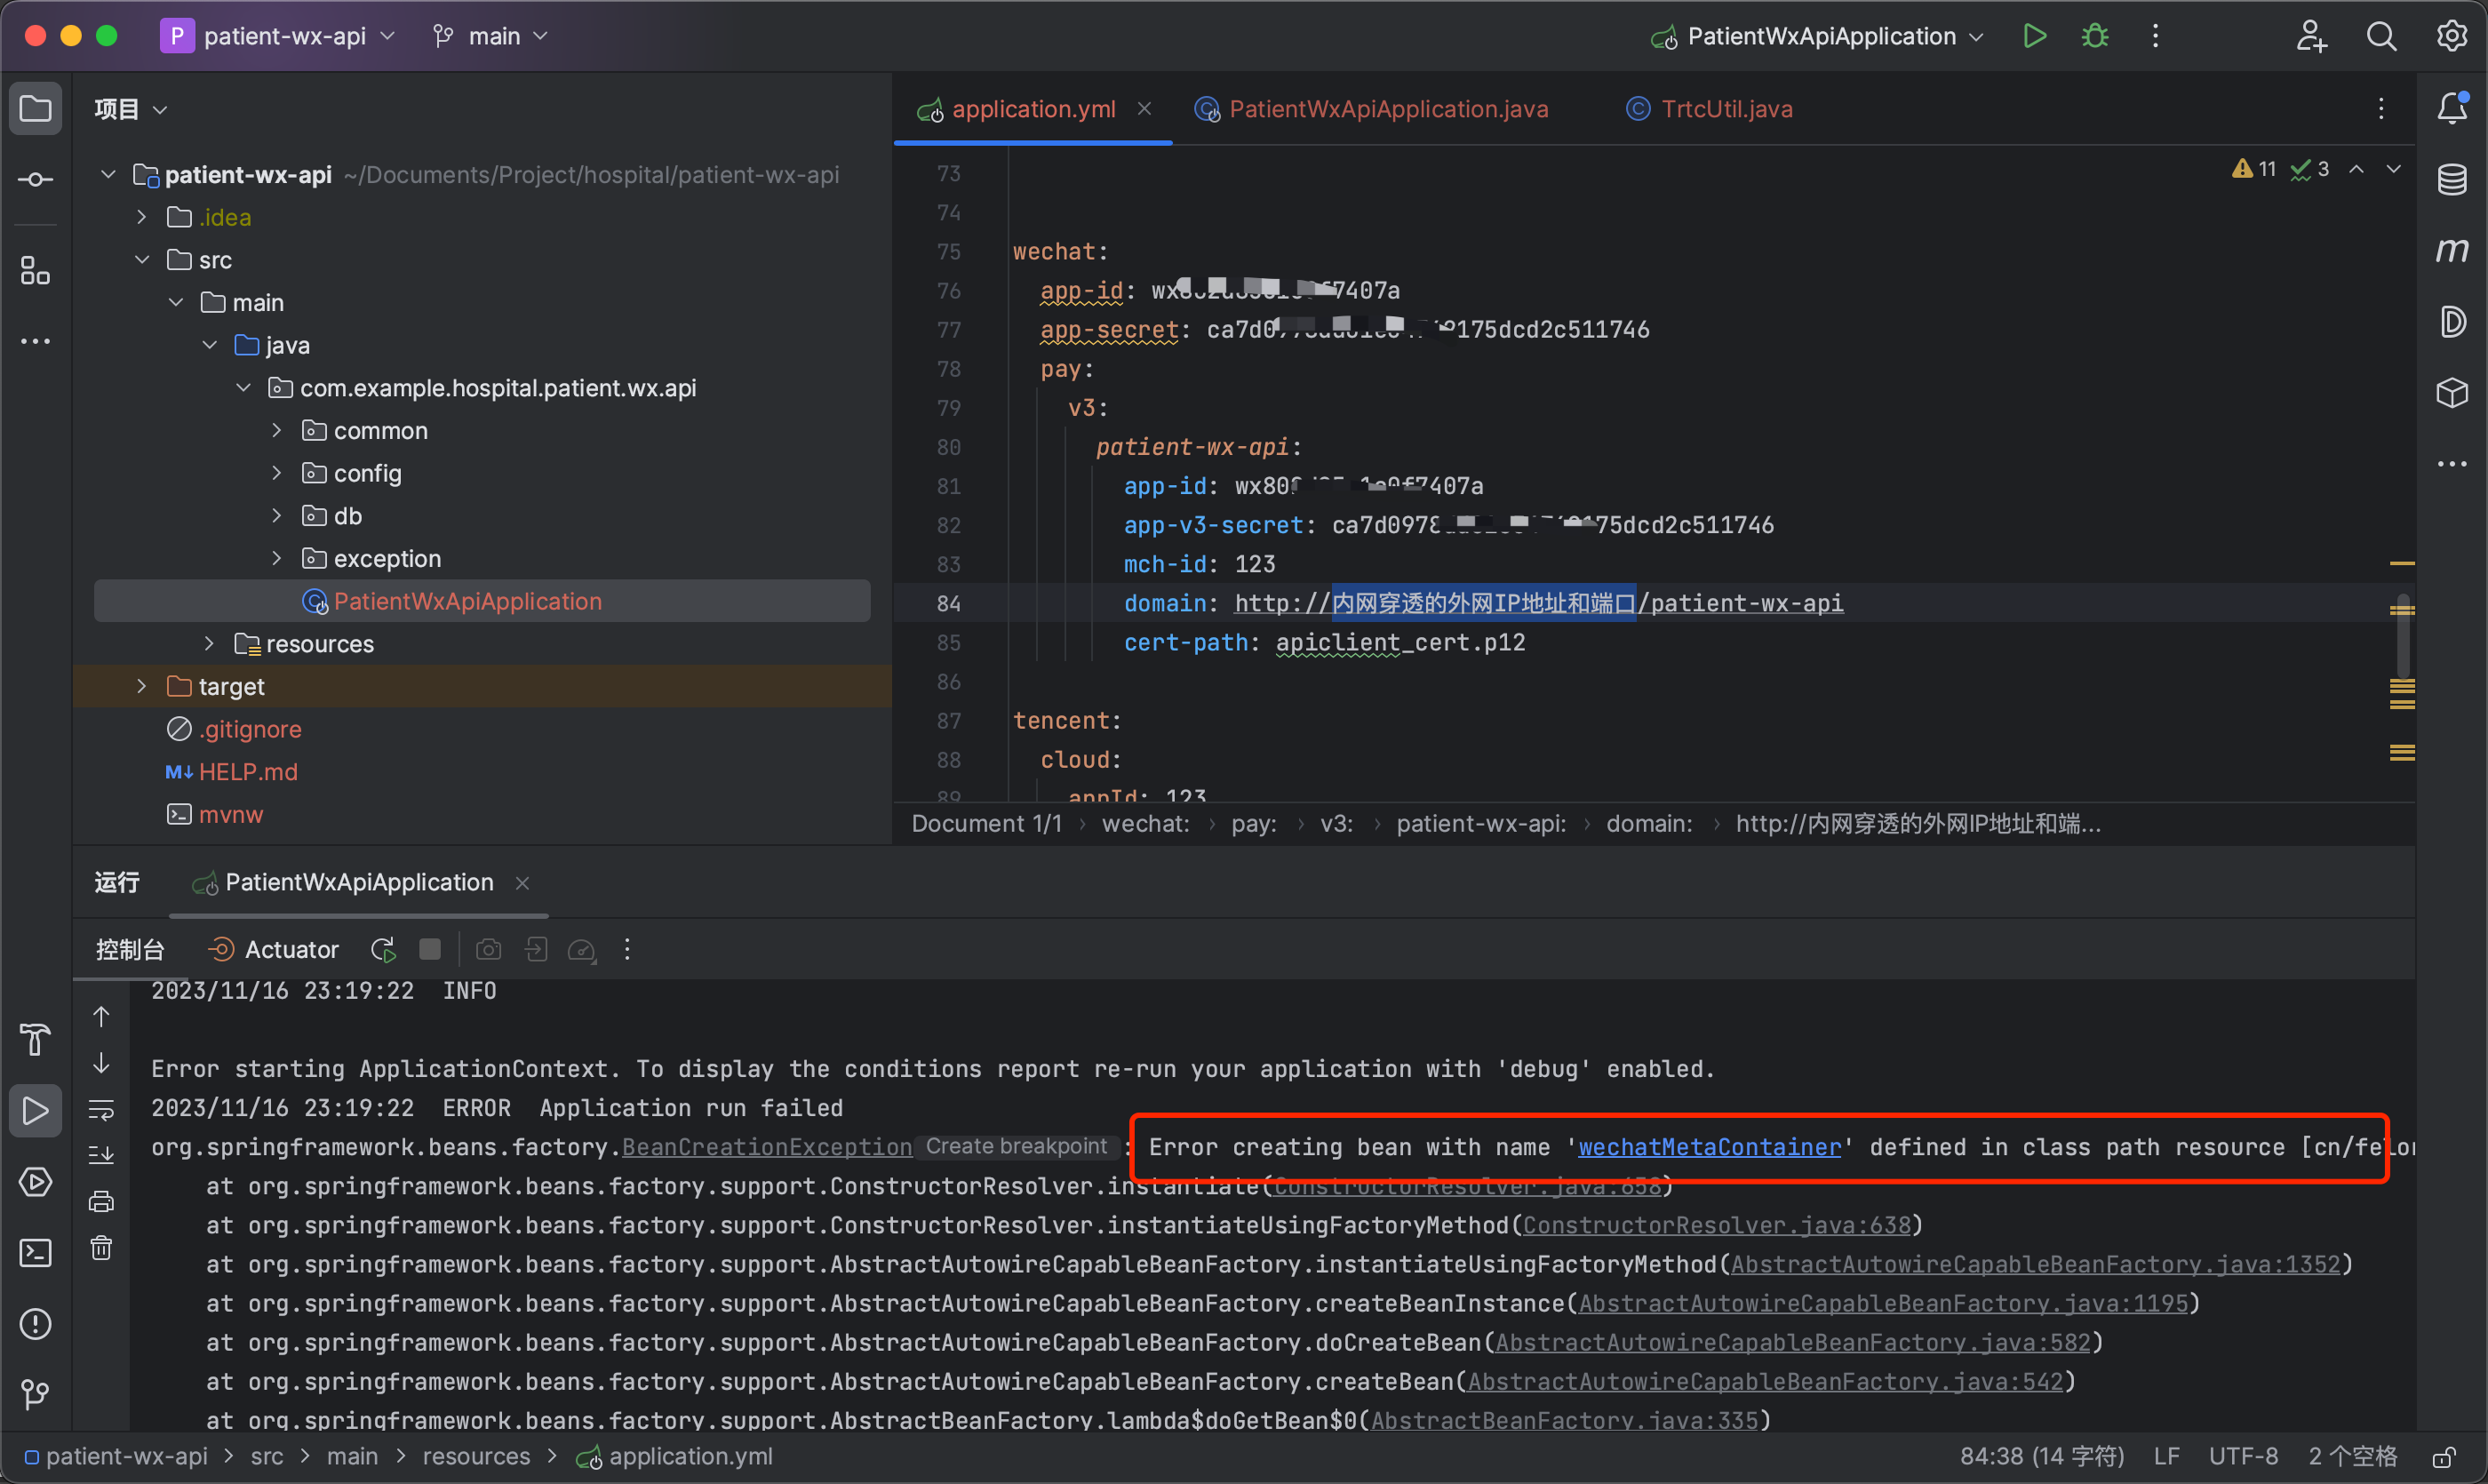2488x1484 pixels.
Task: Select the 控制台 console tab
Action: [x=130, y=949]
